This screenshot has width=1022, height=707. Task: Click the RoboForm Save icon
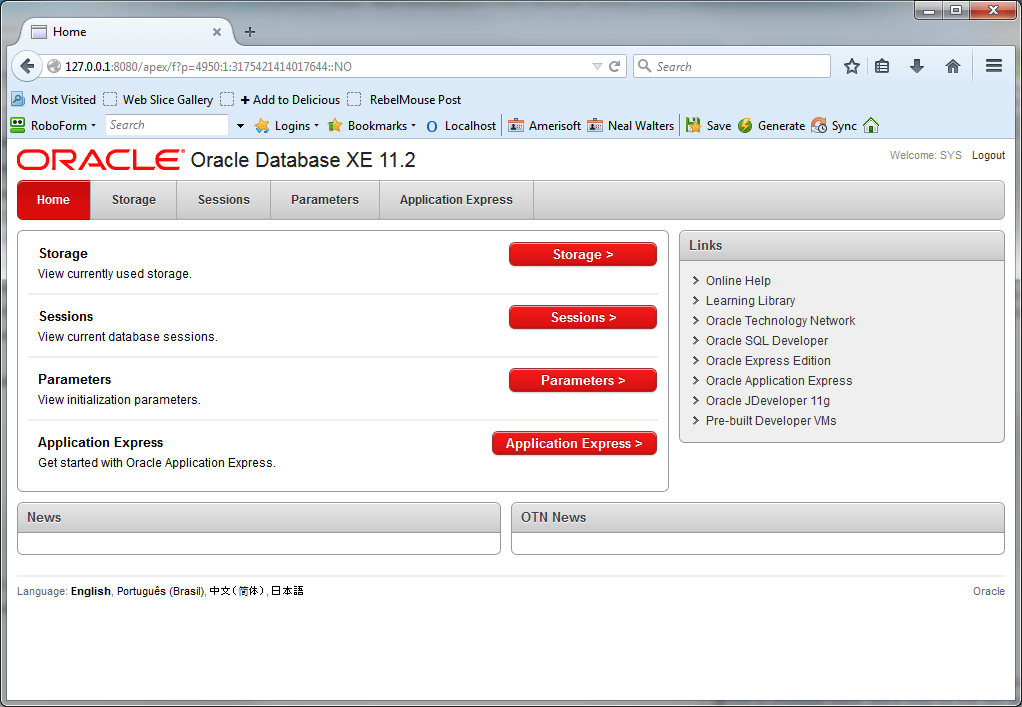click(708, 126)
